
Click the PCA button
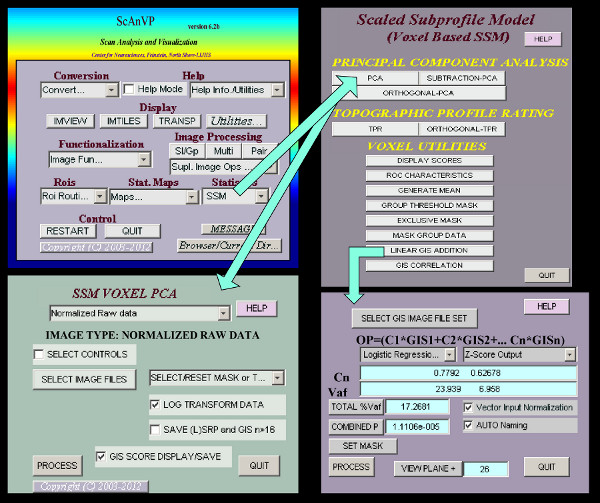pos(375,78)
